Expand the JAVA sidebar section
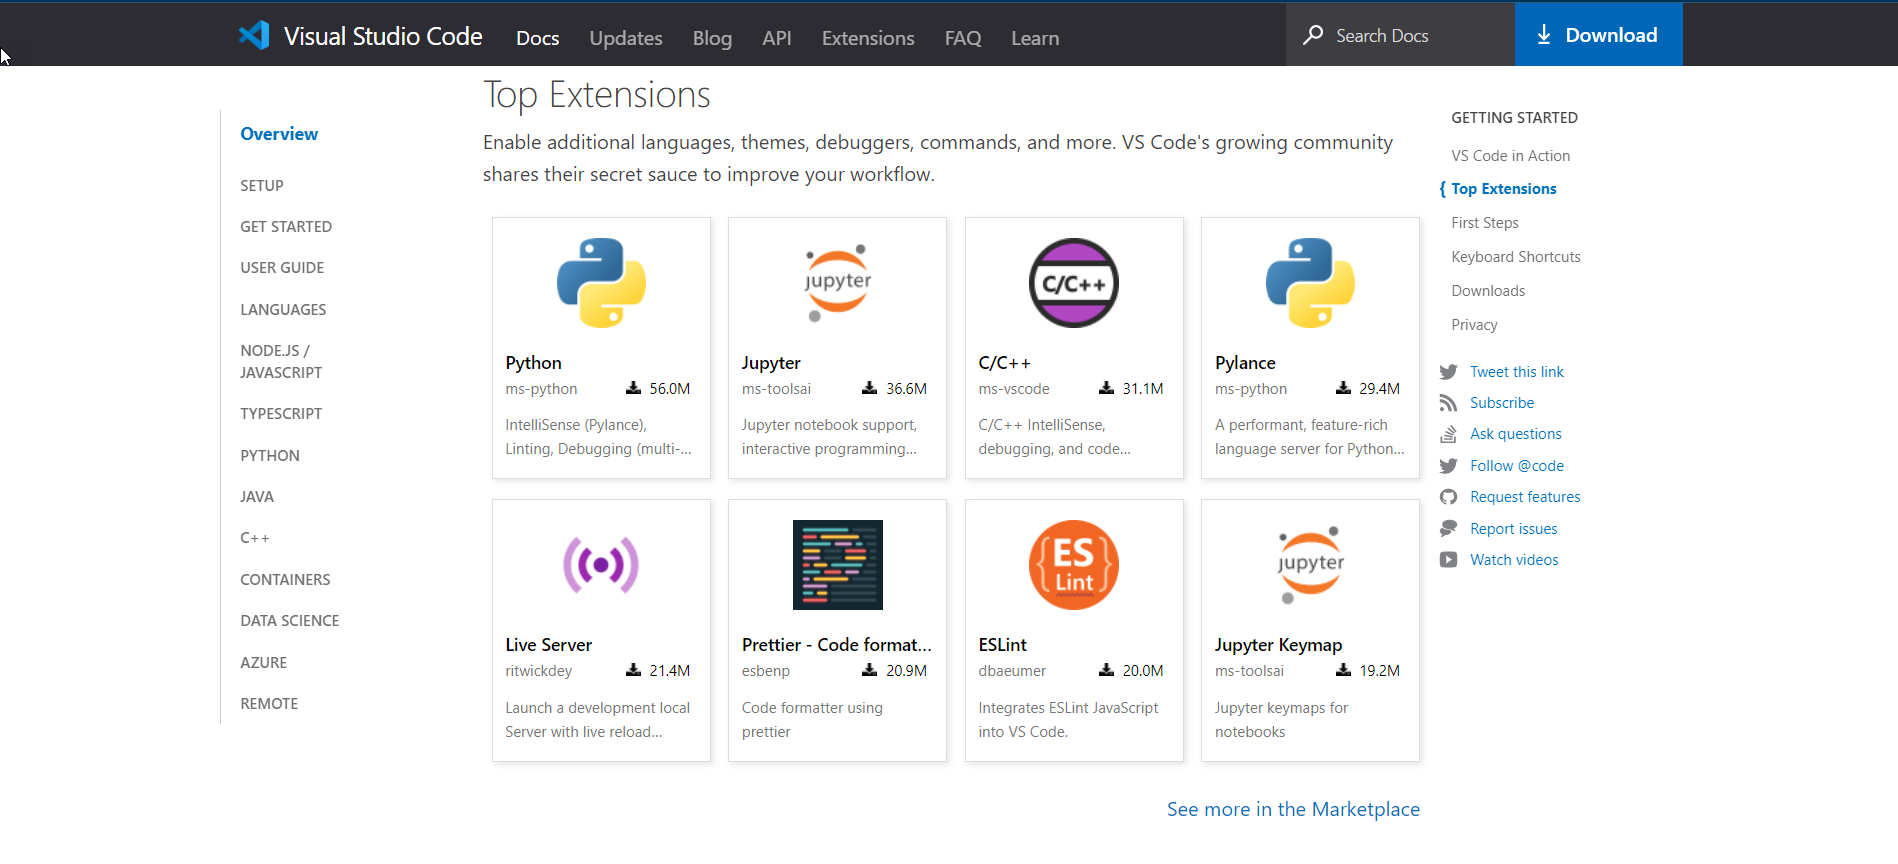Image resolution: width=1898 pixels, height=864 pixels. 257,496
